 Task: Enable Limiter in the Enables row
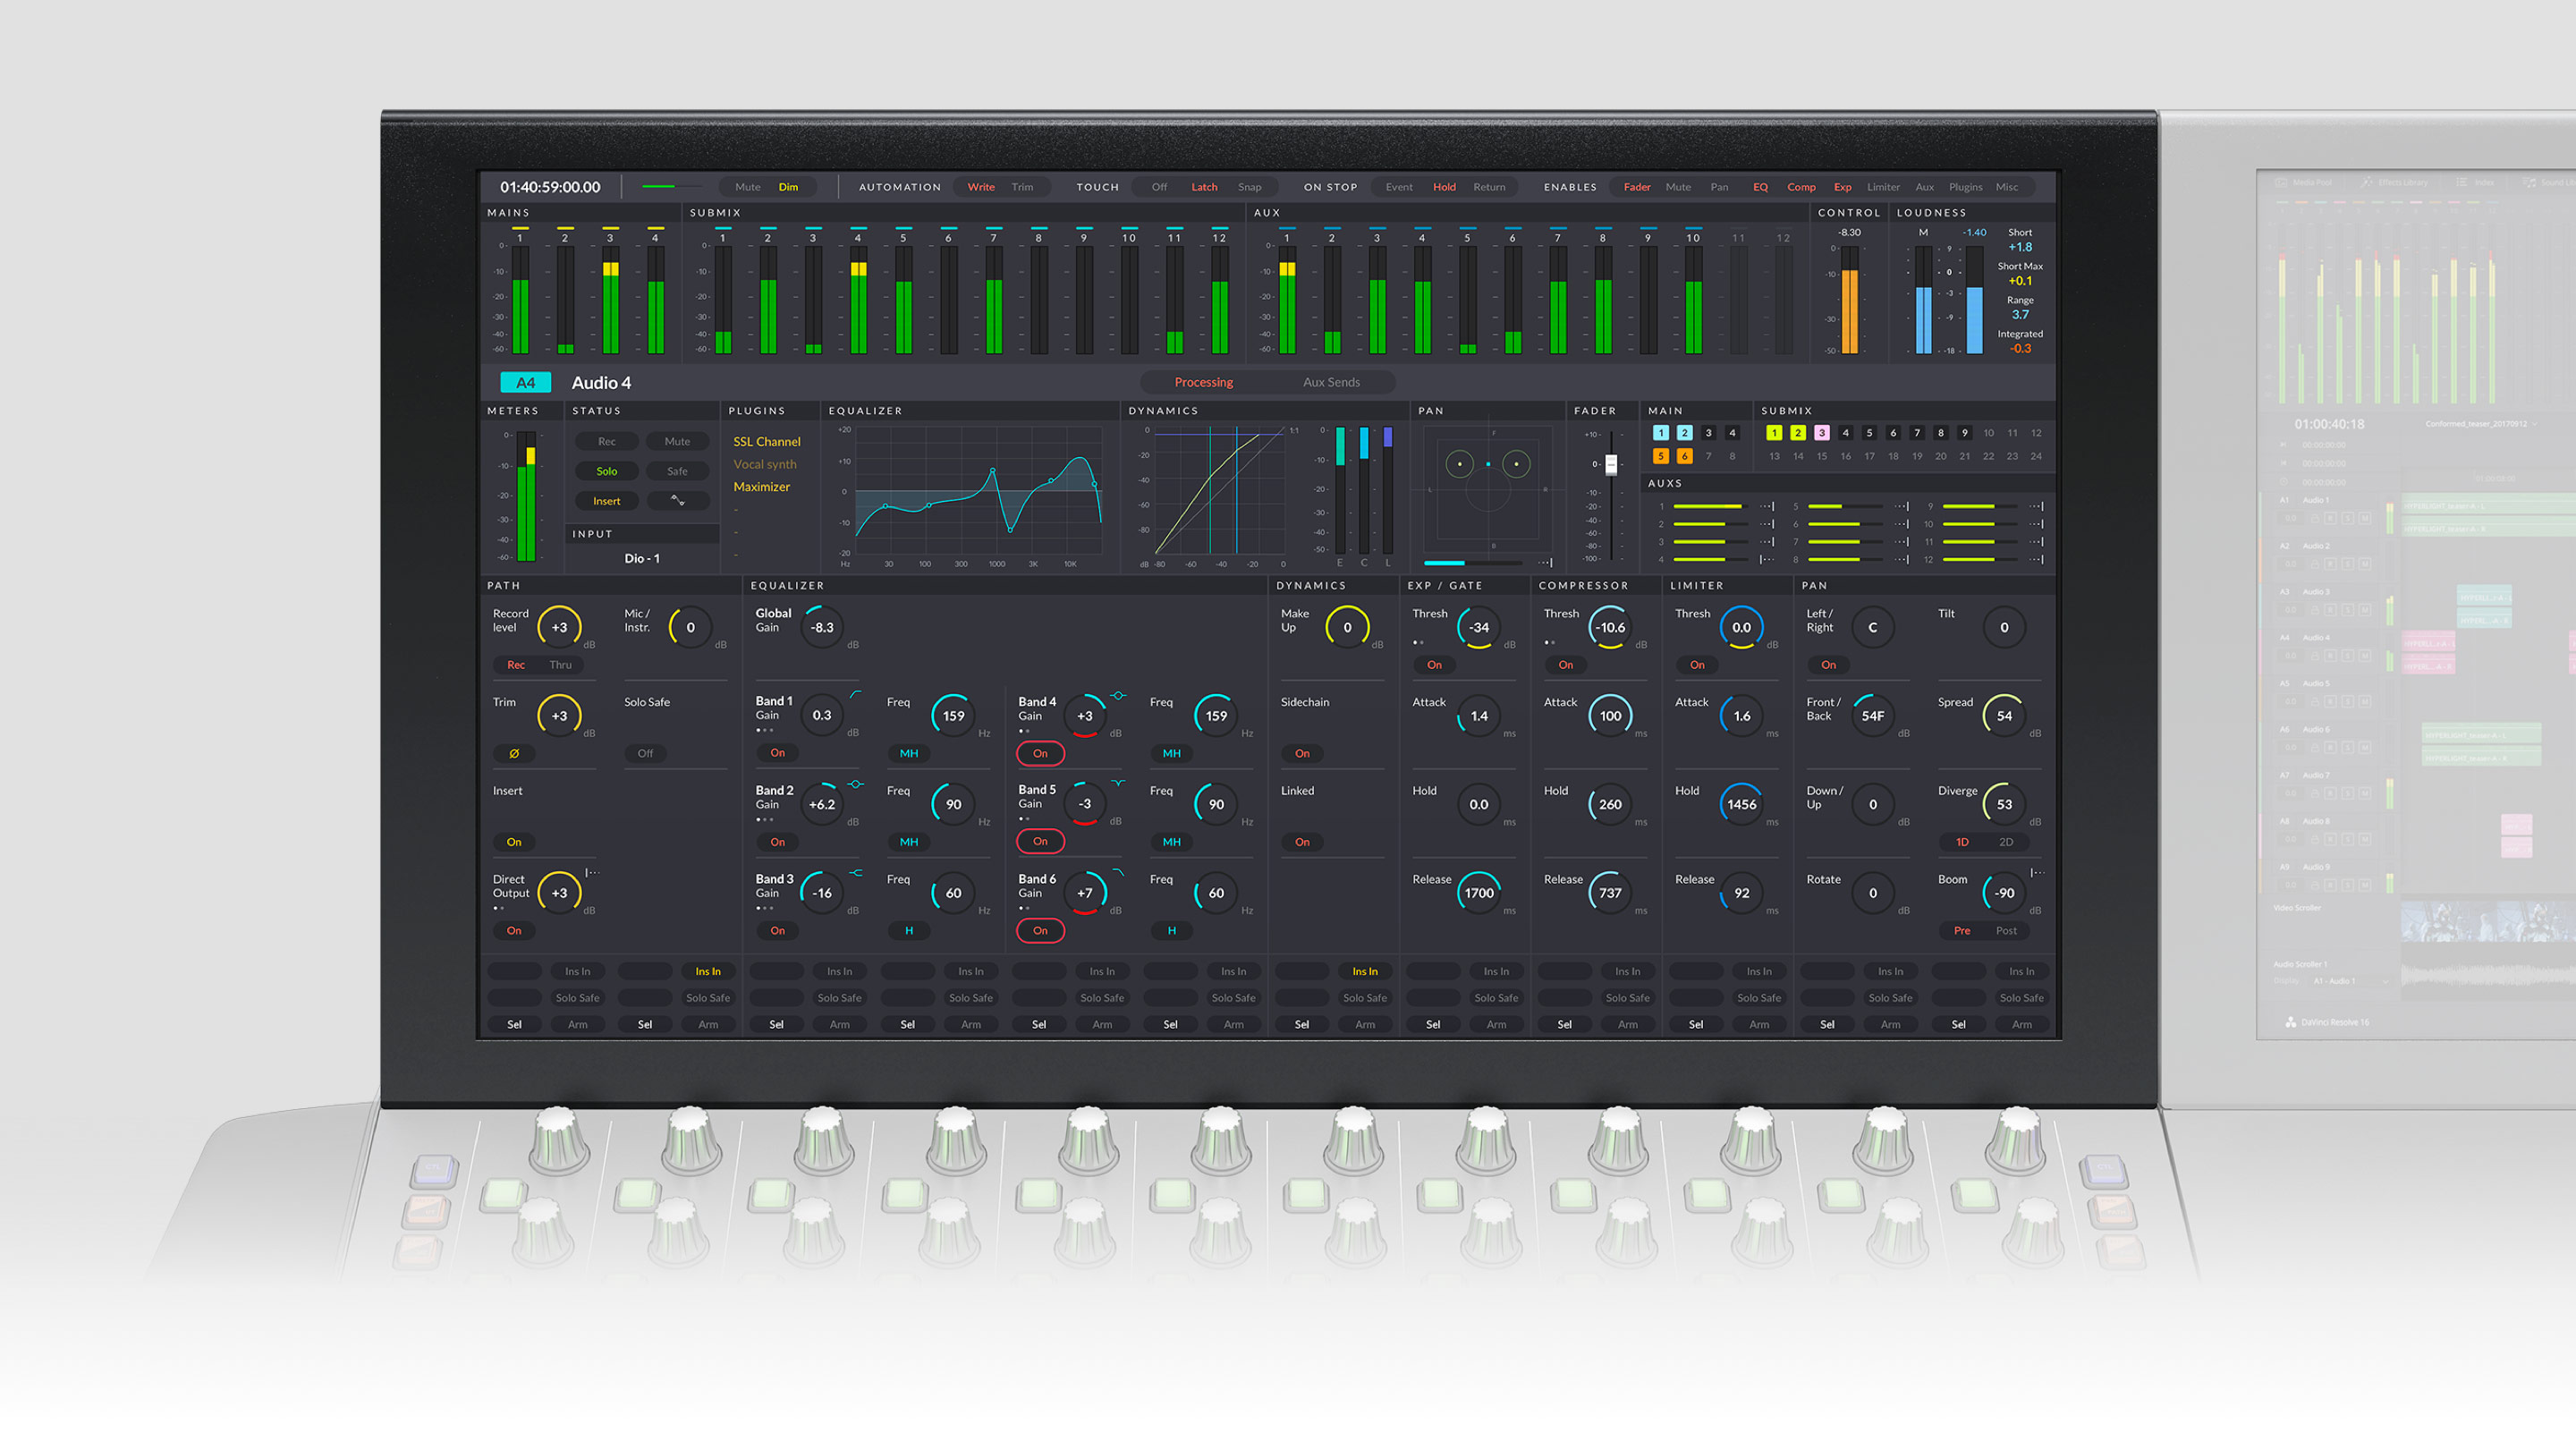[x=1883, y=187]
